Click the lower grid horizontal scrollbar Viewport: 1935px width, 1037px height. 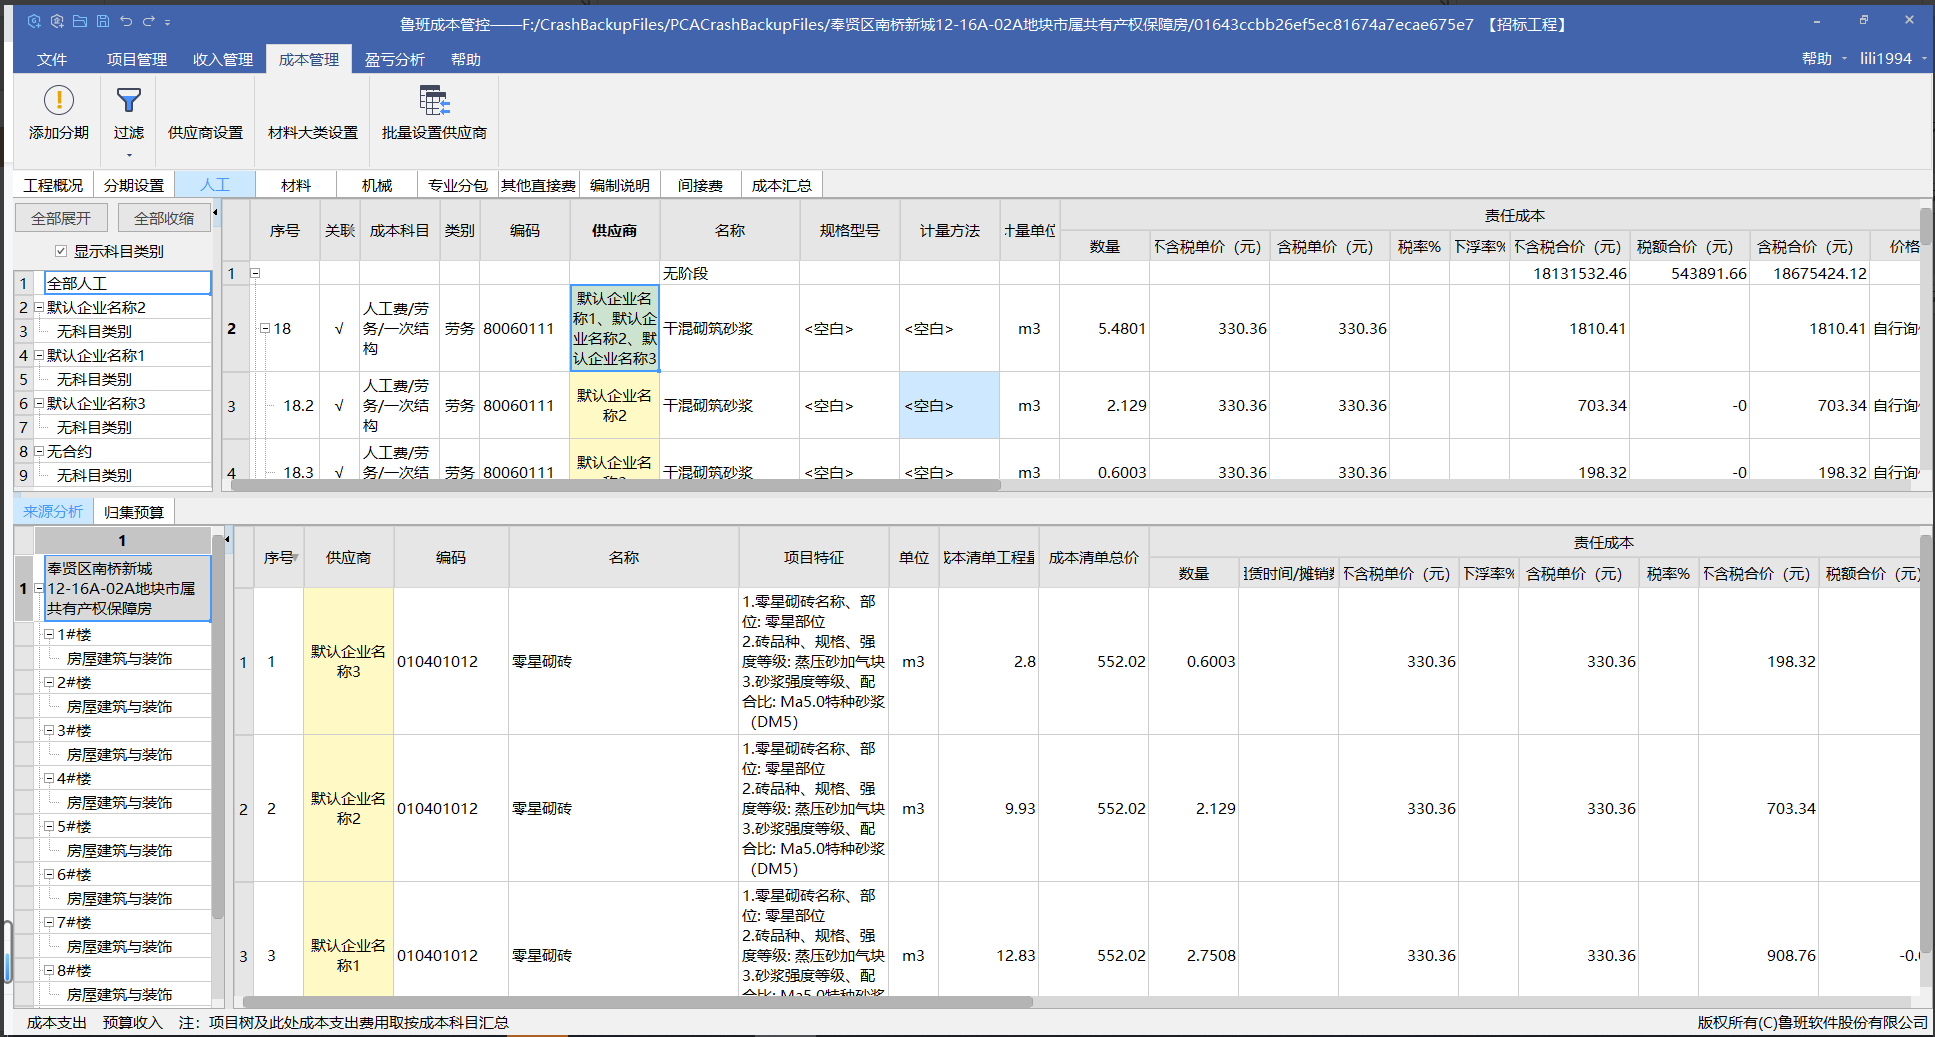click(x=638, y=1002)
